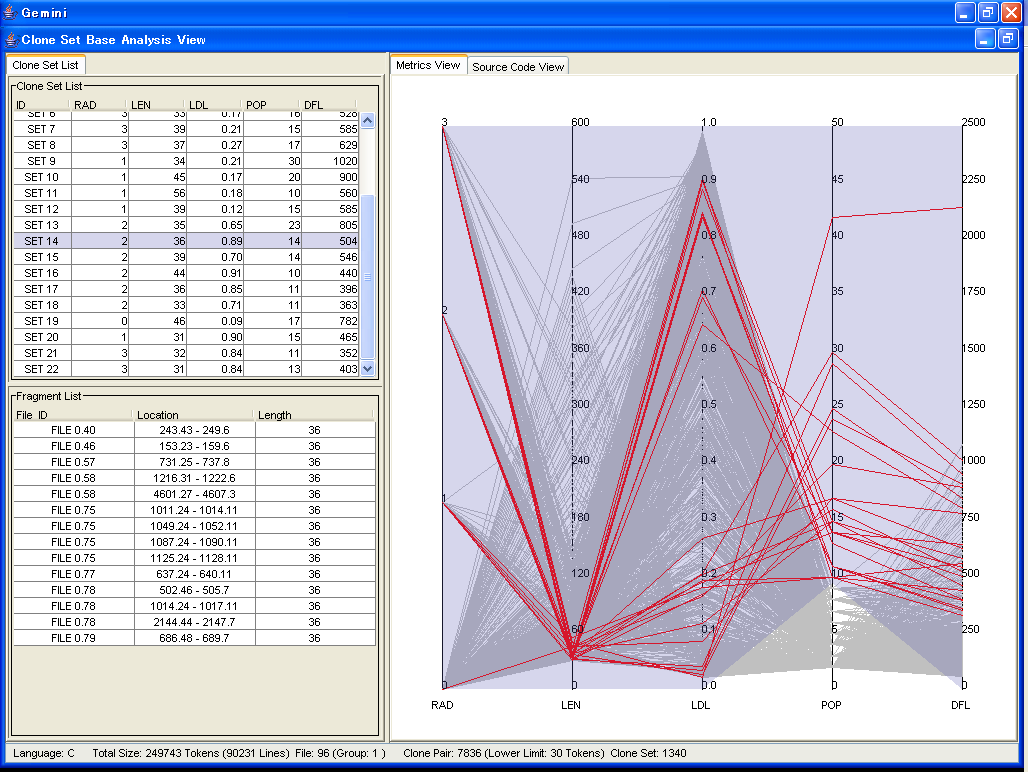The height and width of the screenshot is (772, 1028).
Task: Click the DFL column header in clone list
Action: pos(328,105)
